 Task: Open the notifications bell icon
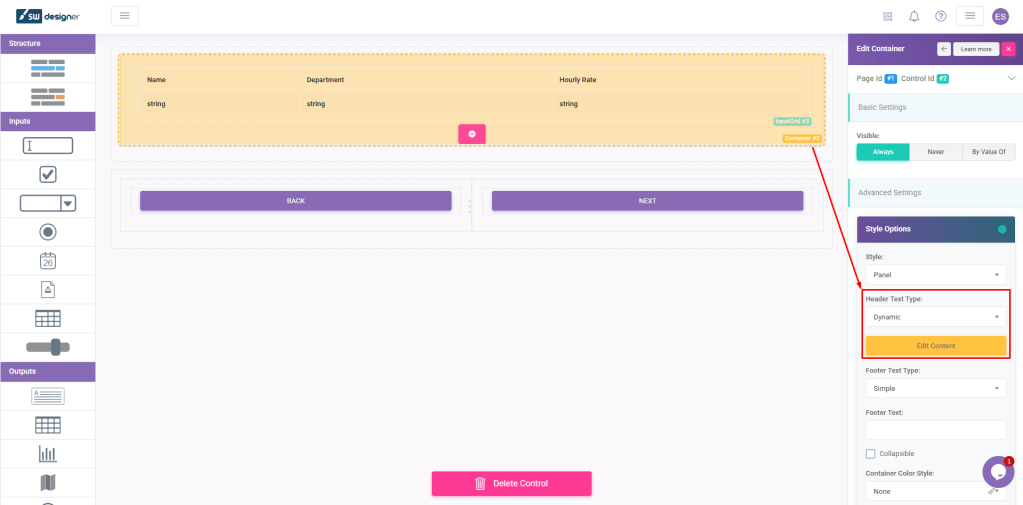point(914,16)
